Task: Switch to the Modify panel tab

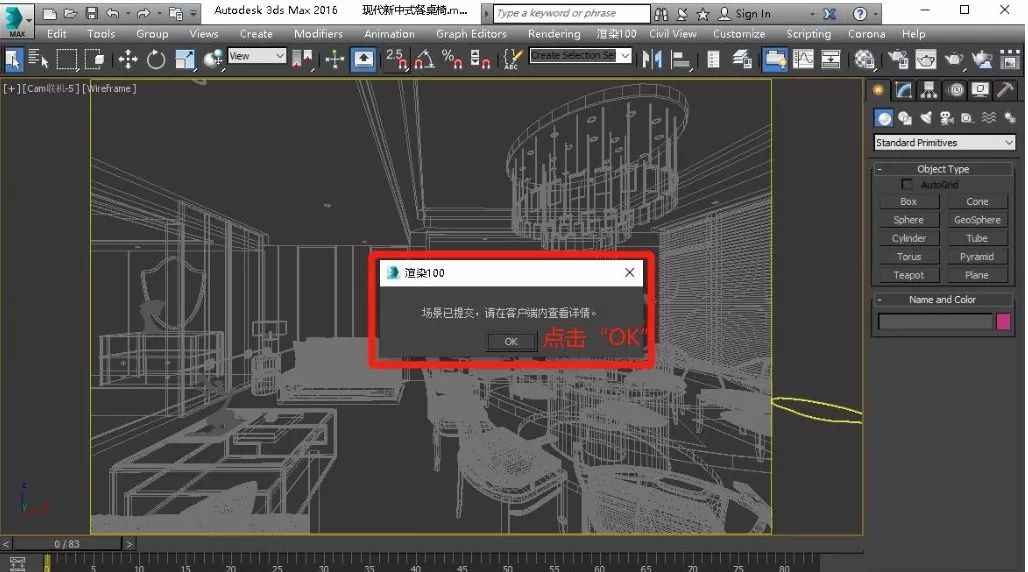Action: coord(903,90)
